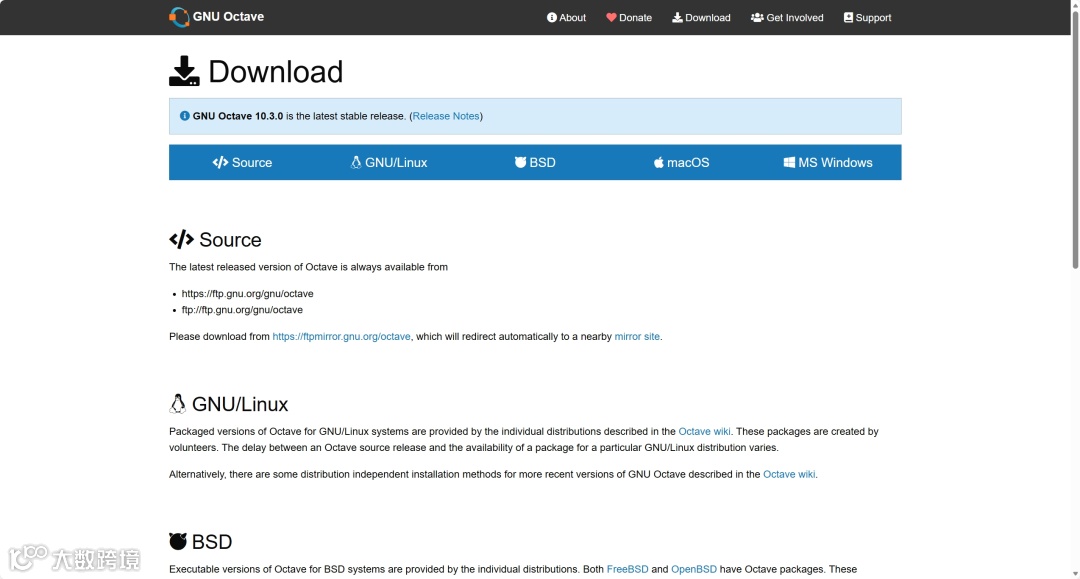
Task: Visit the OpenBSD link
Action: tap(694, 569)
